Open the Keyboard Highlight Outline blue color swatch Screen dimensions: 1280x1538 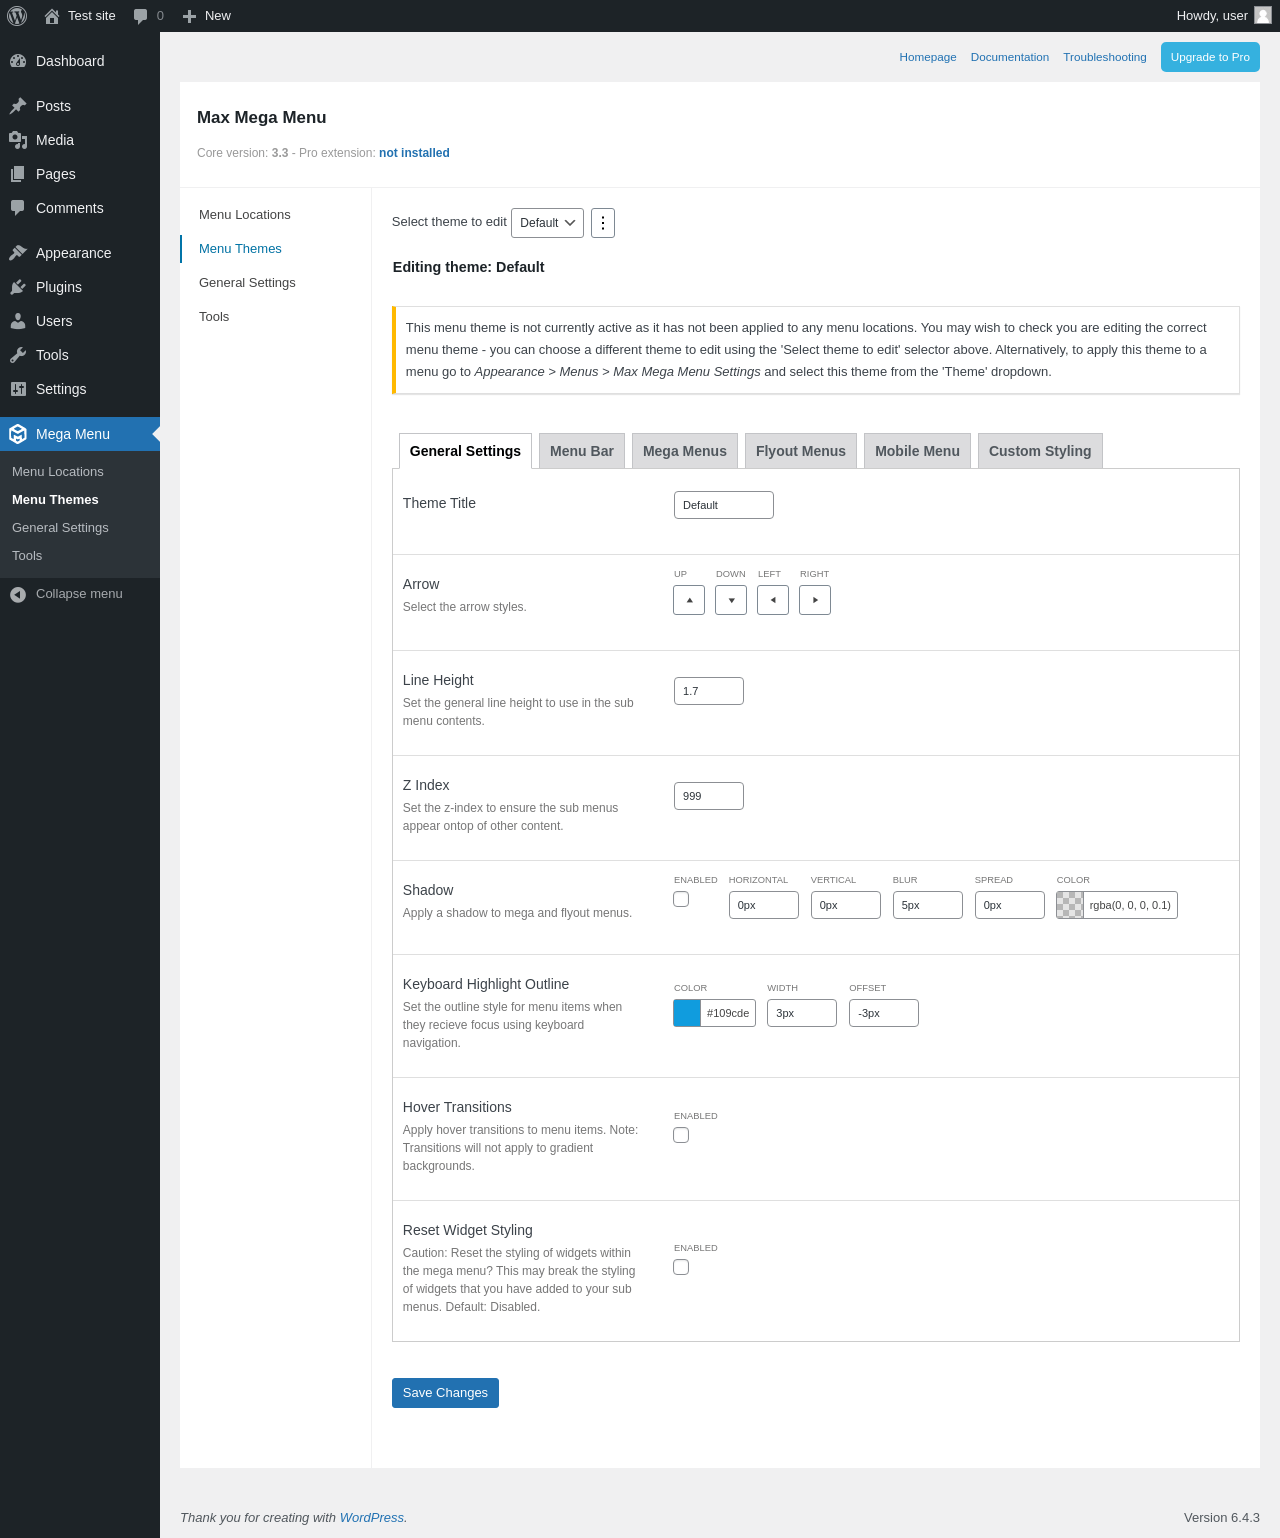tap(687, 1013)
